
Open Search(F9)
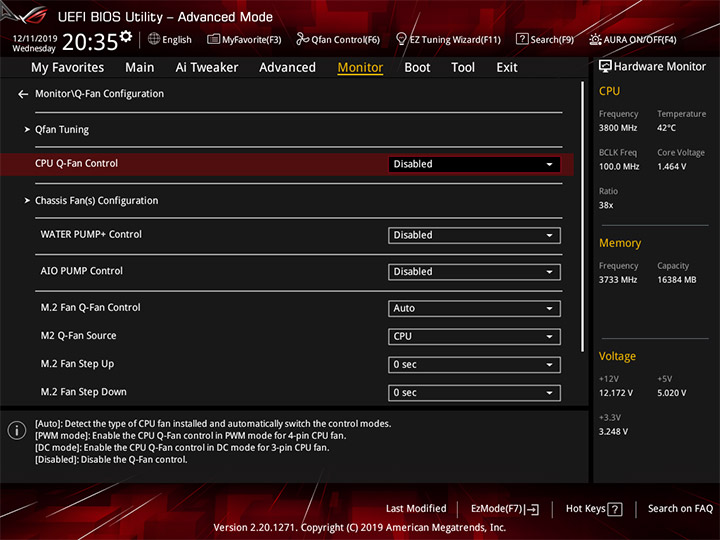pos(552,40)
